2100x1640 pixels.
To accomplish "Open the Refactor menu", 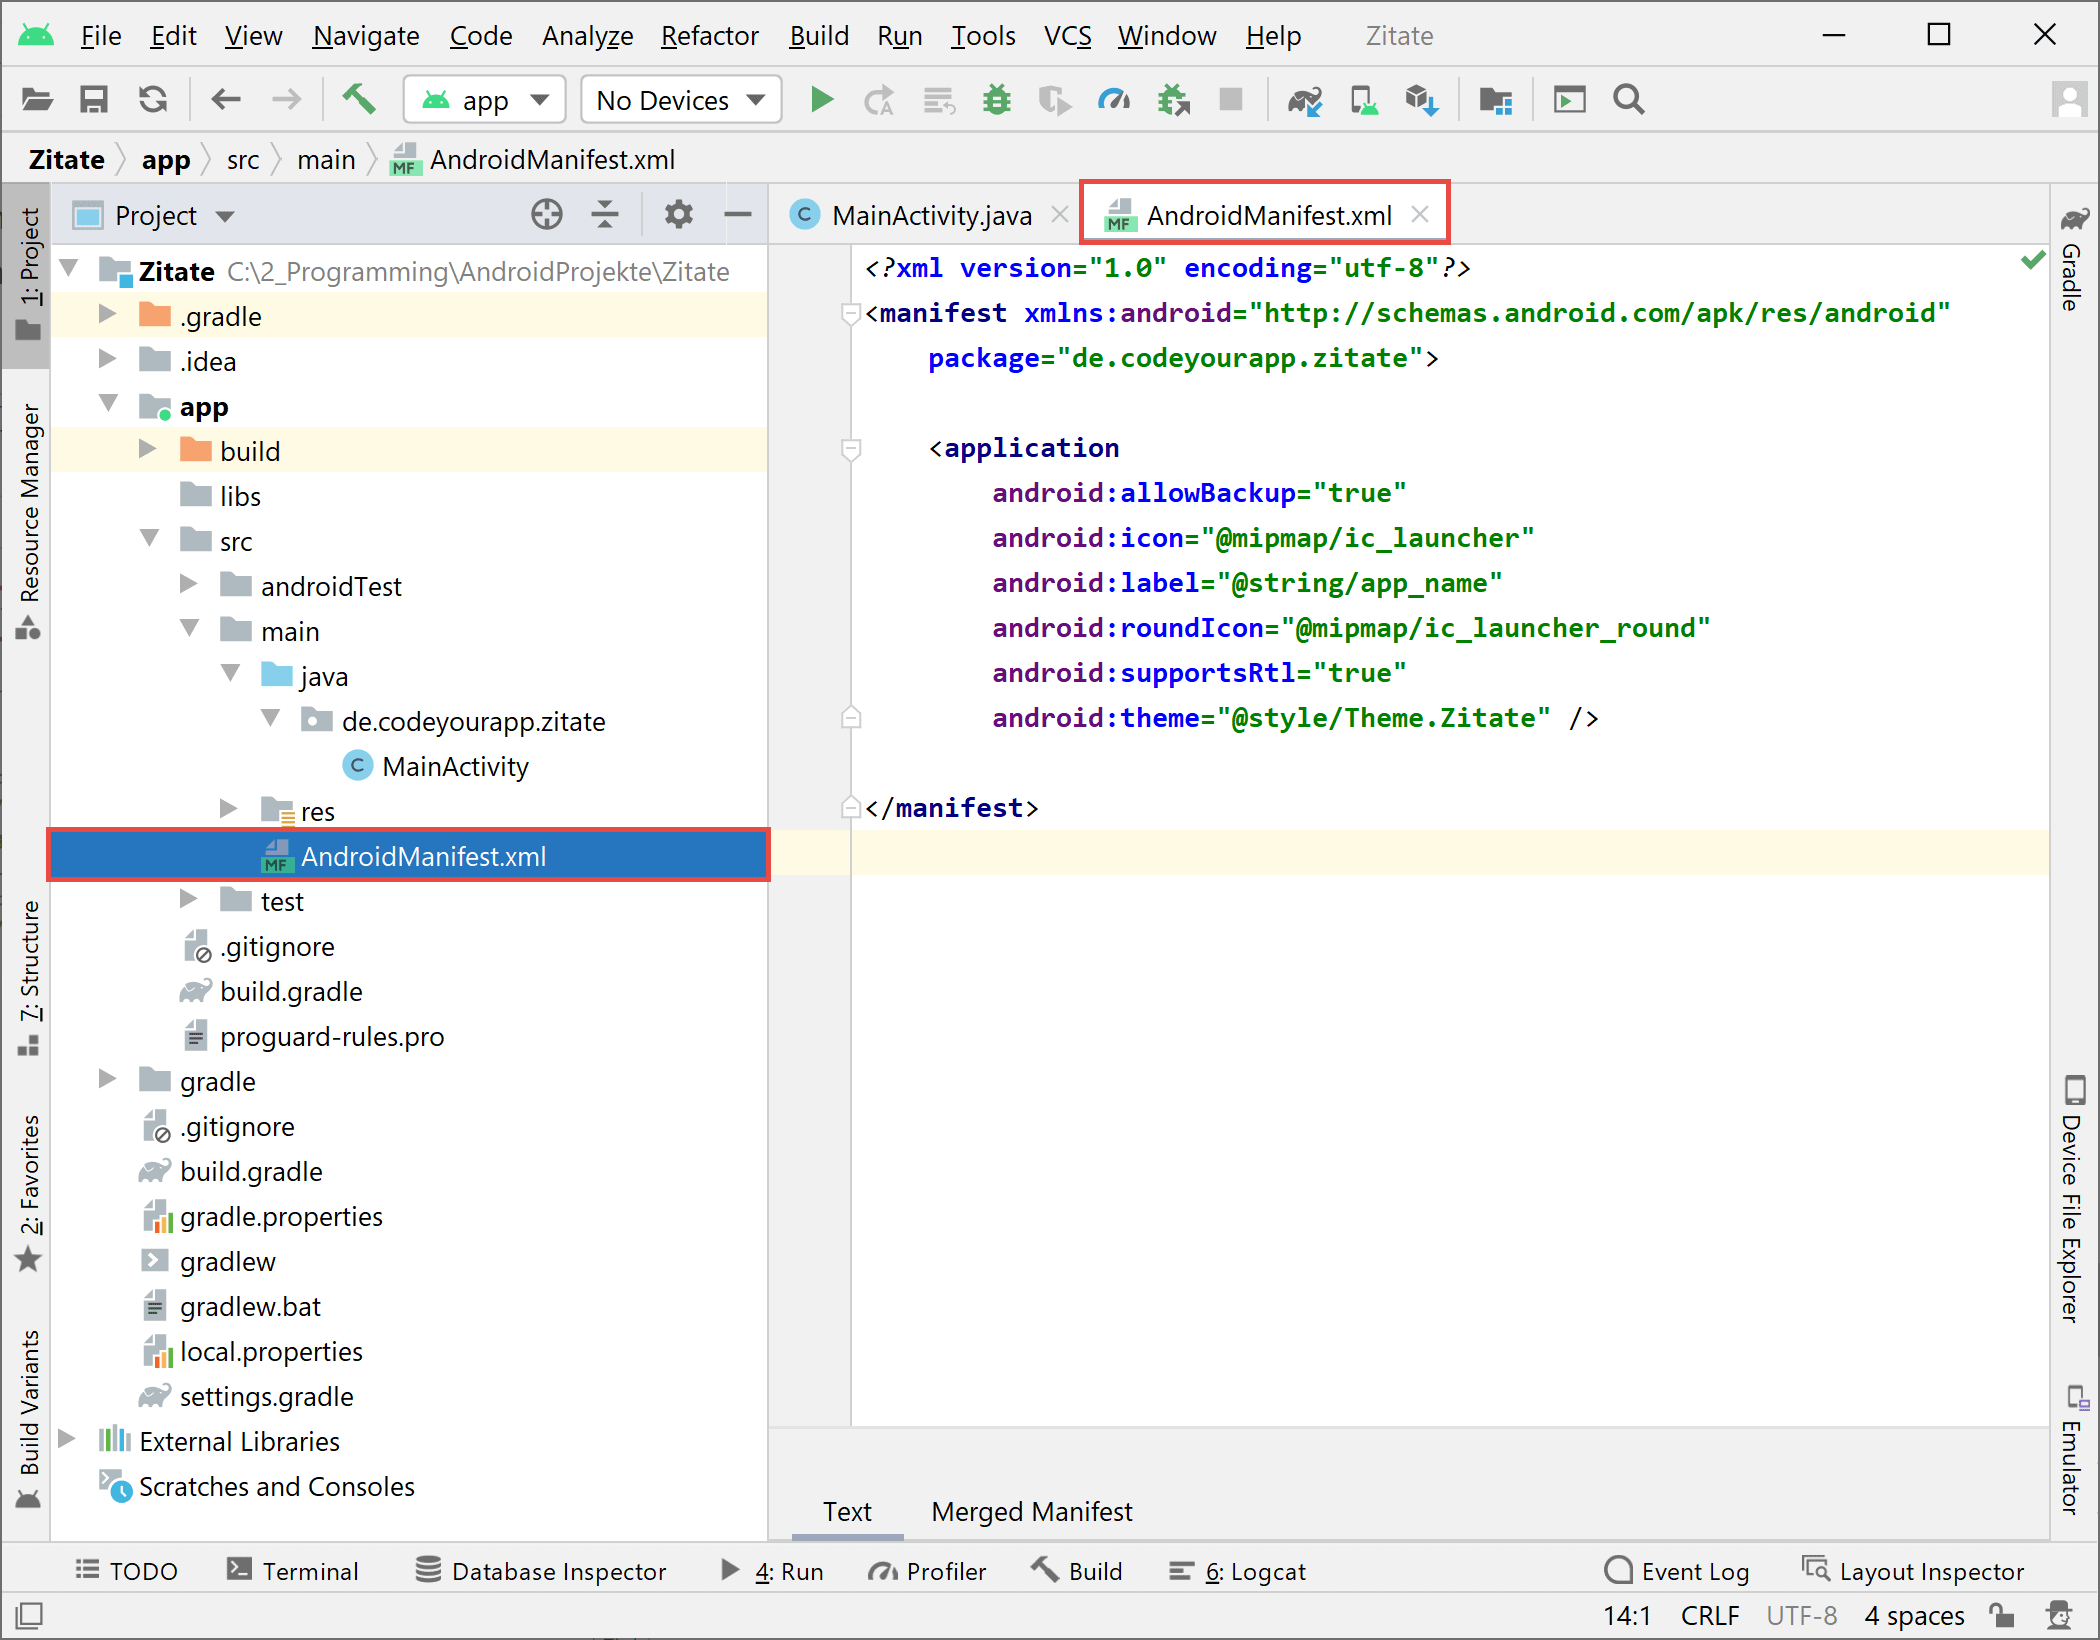I will [x=709, y=36].
